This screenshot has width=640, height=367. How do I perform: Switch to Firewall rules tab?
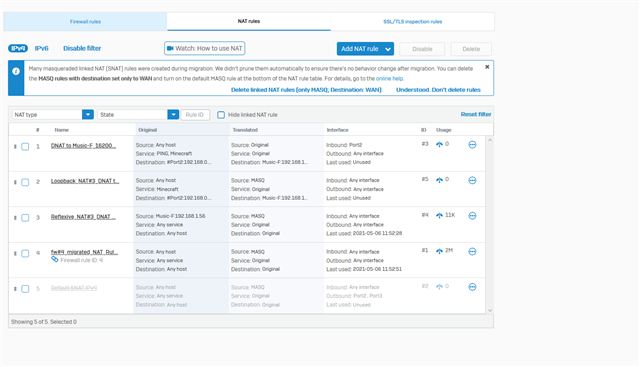click(x=85, y=22)
